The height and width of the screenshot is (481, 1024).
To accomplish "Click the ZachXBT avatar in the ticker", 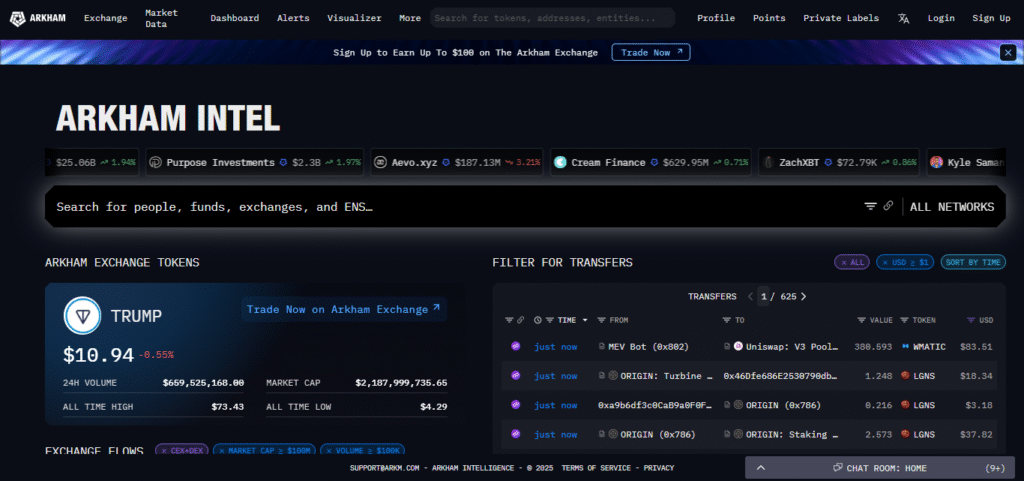I will click(x=769, y=163).
